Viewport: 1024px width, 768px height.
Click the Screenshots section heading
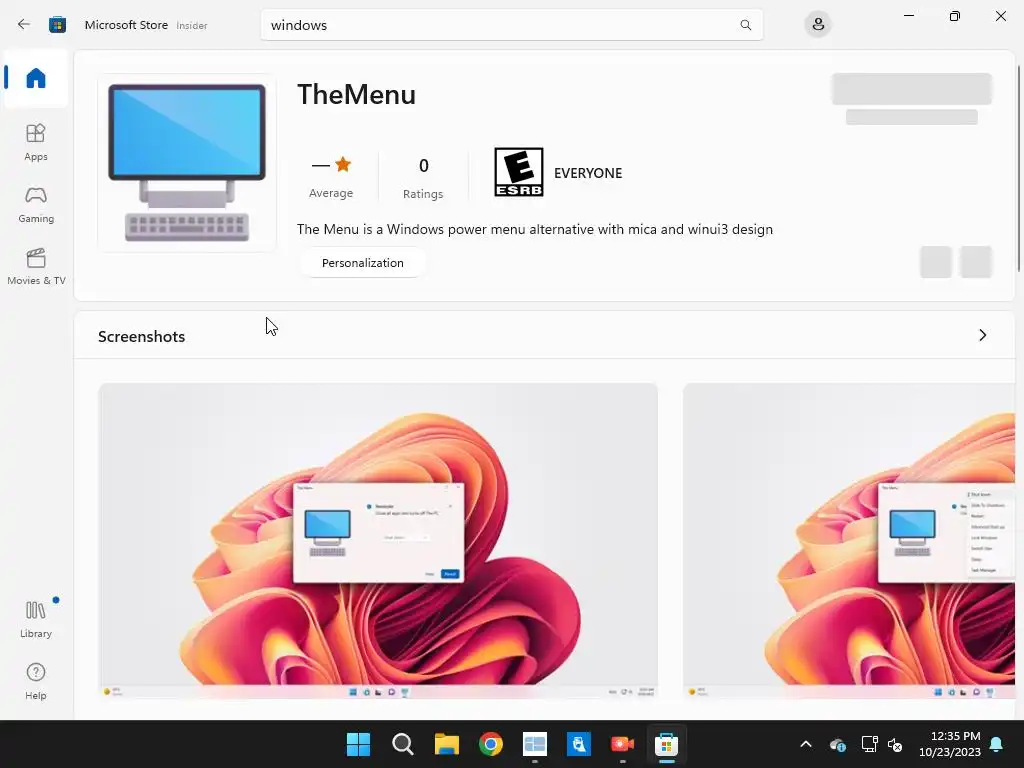click(x=142, y=336)
